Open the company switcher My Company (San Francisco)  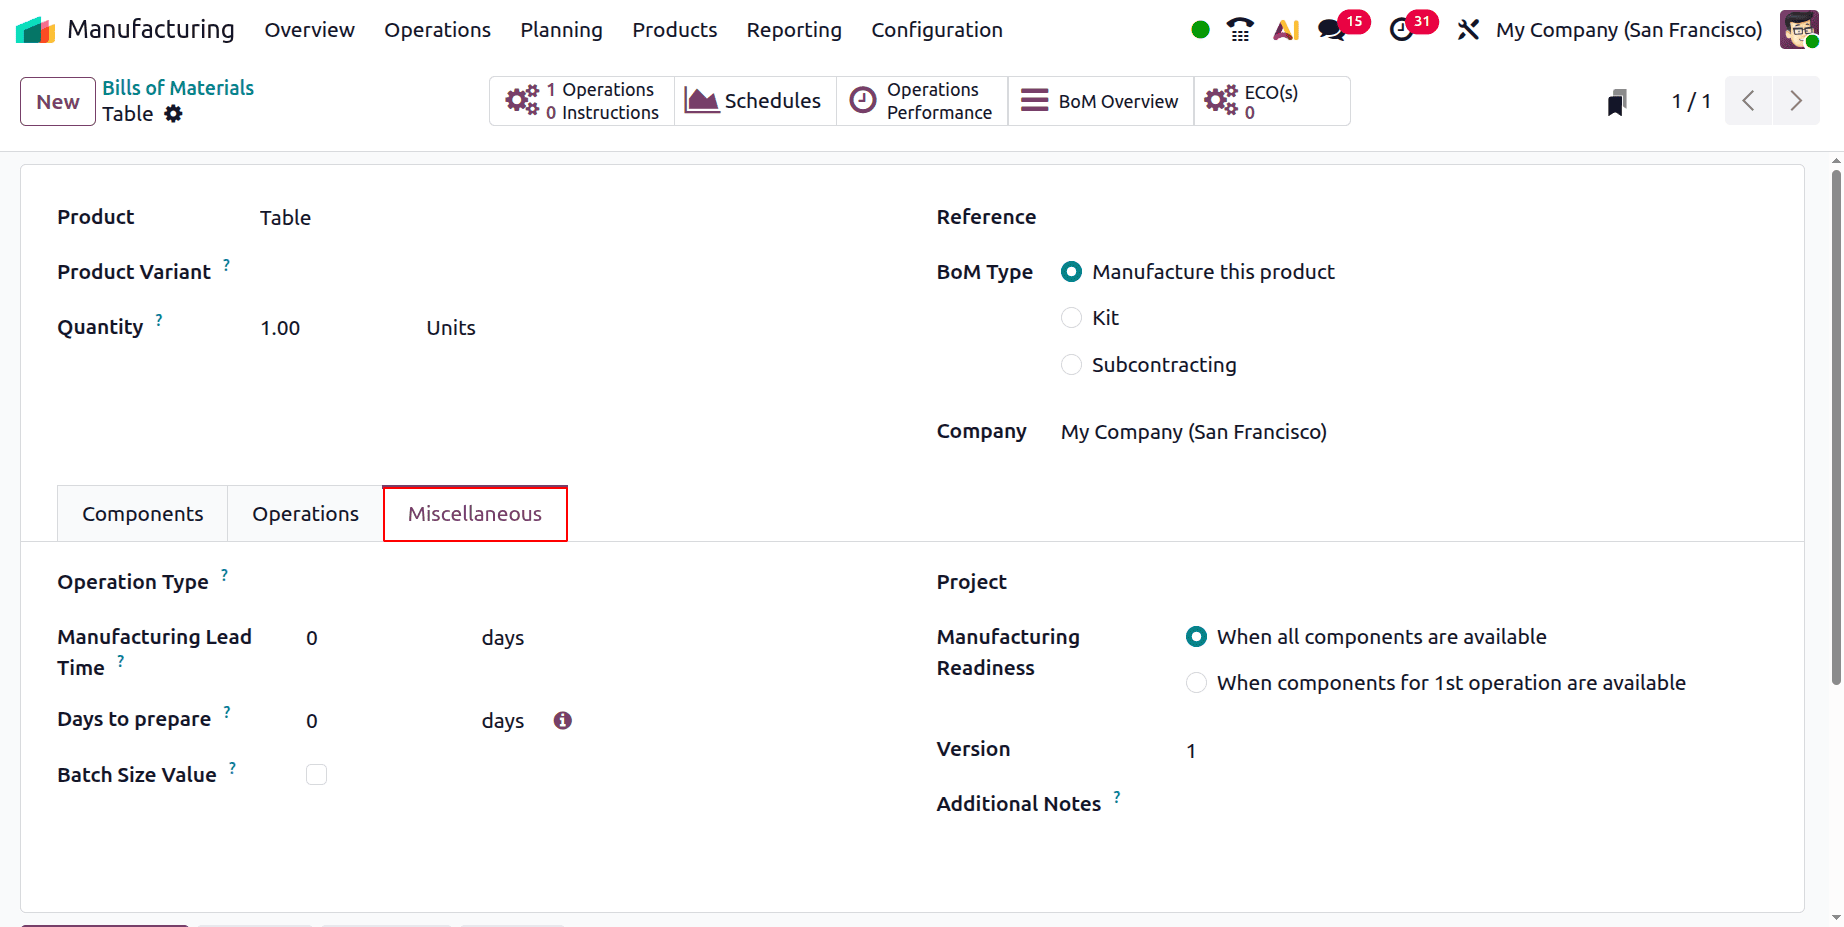pyautogui.click(x=1629, y=30)
